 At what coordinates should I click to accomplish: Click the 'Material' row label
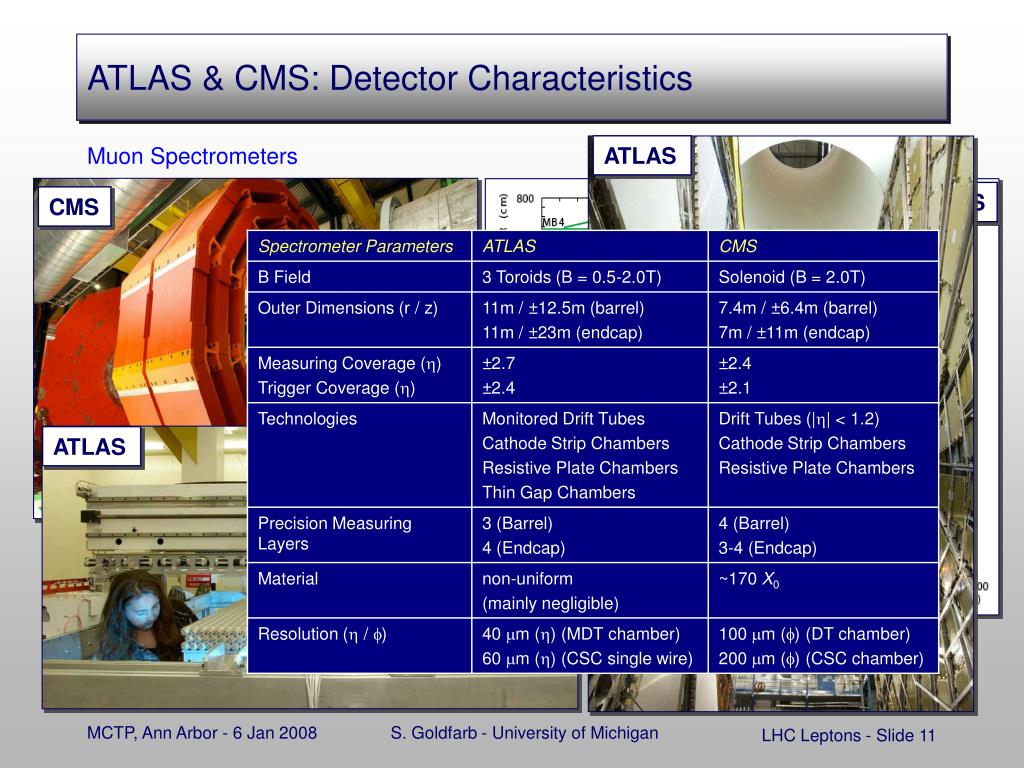pyautogui.click(x=287, y=579)
